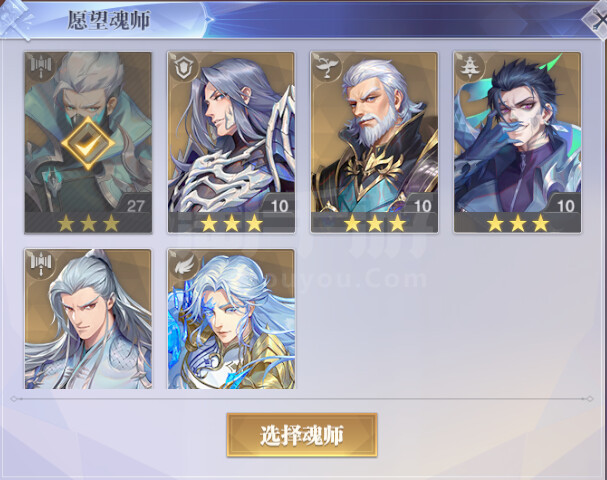607x480 pixels.
Task: Close the 愿望魂师 dialog
Action: click(x=597, y=20)
